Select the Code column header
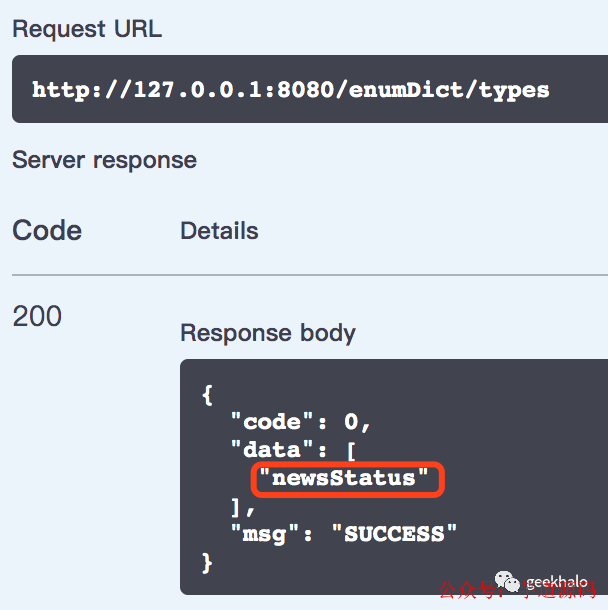 pyautogui.click(x=47, y=230)
